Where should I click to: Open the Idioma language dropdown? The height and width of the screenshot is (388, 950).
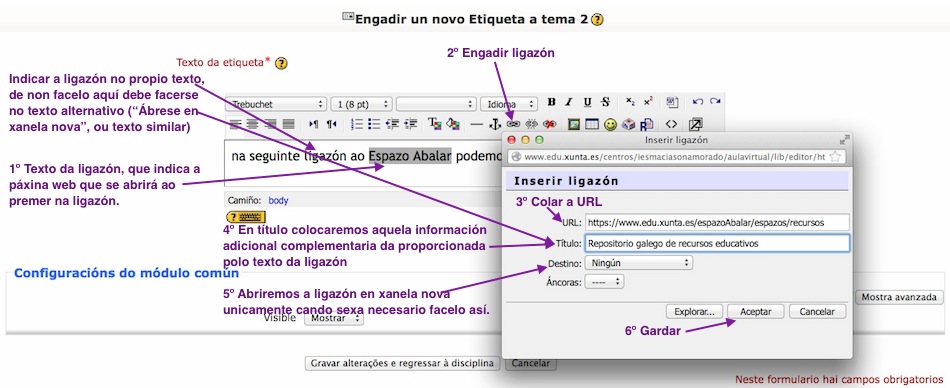coord(509,104)
